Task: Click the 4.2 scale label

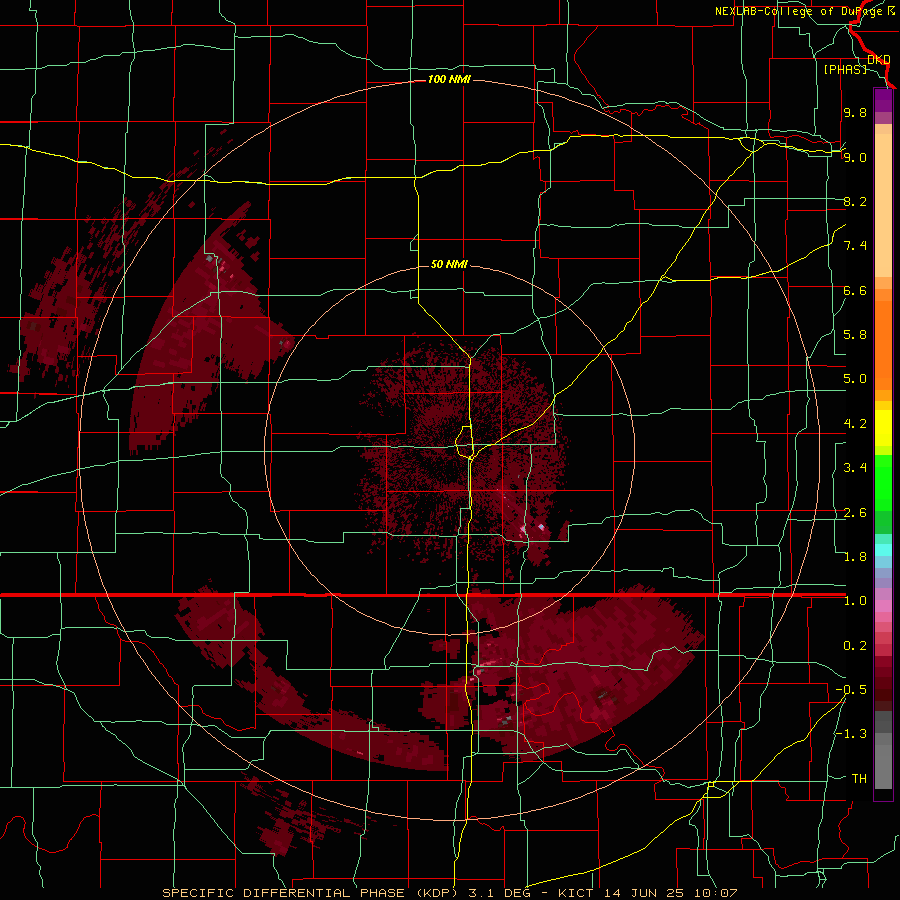Action: tap(855, 424)
